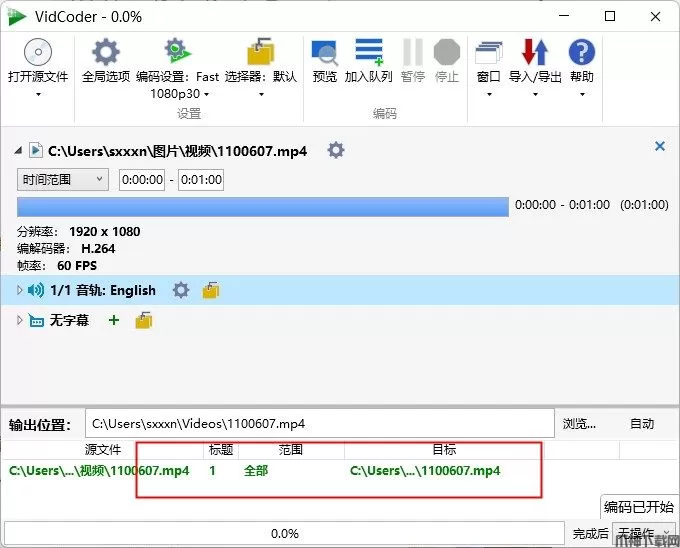The width and height of the screenshot is (680, 548).
Task: Click the frame rate value 60 FPS
Action: pyautogui.click(x=77, y=265)
